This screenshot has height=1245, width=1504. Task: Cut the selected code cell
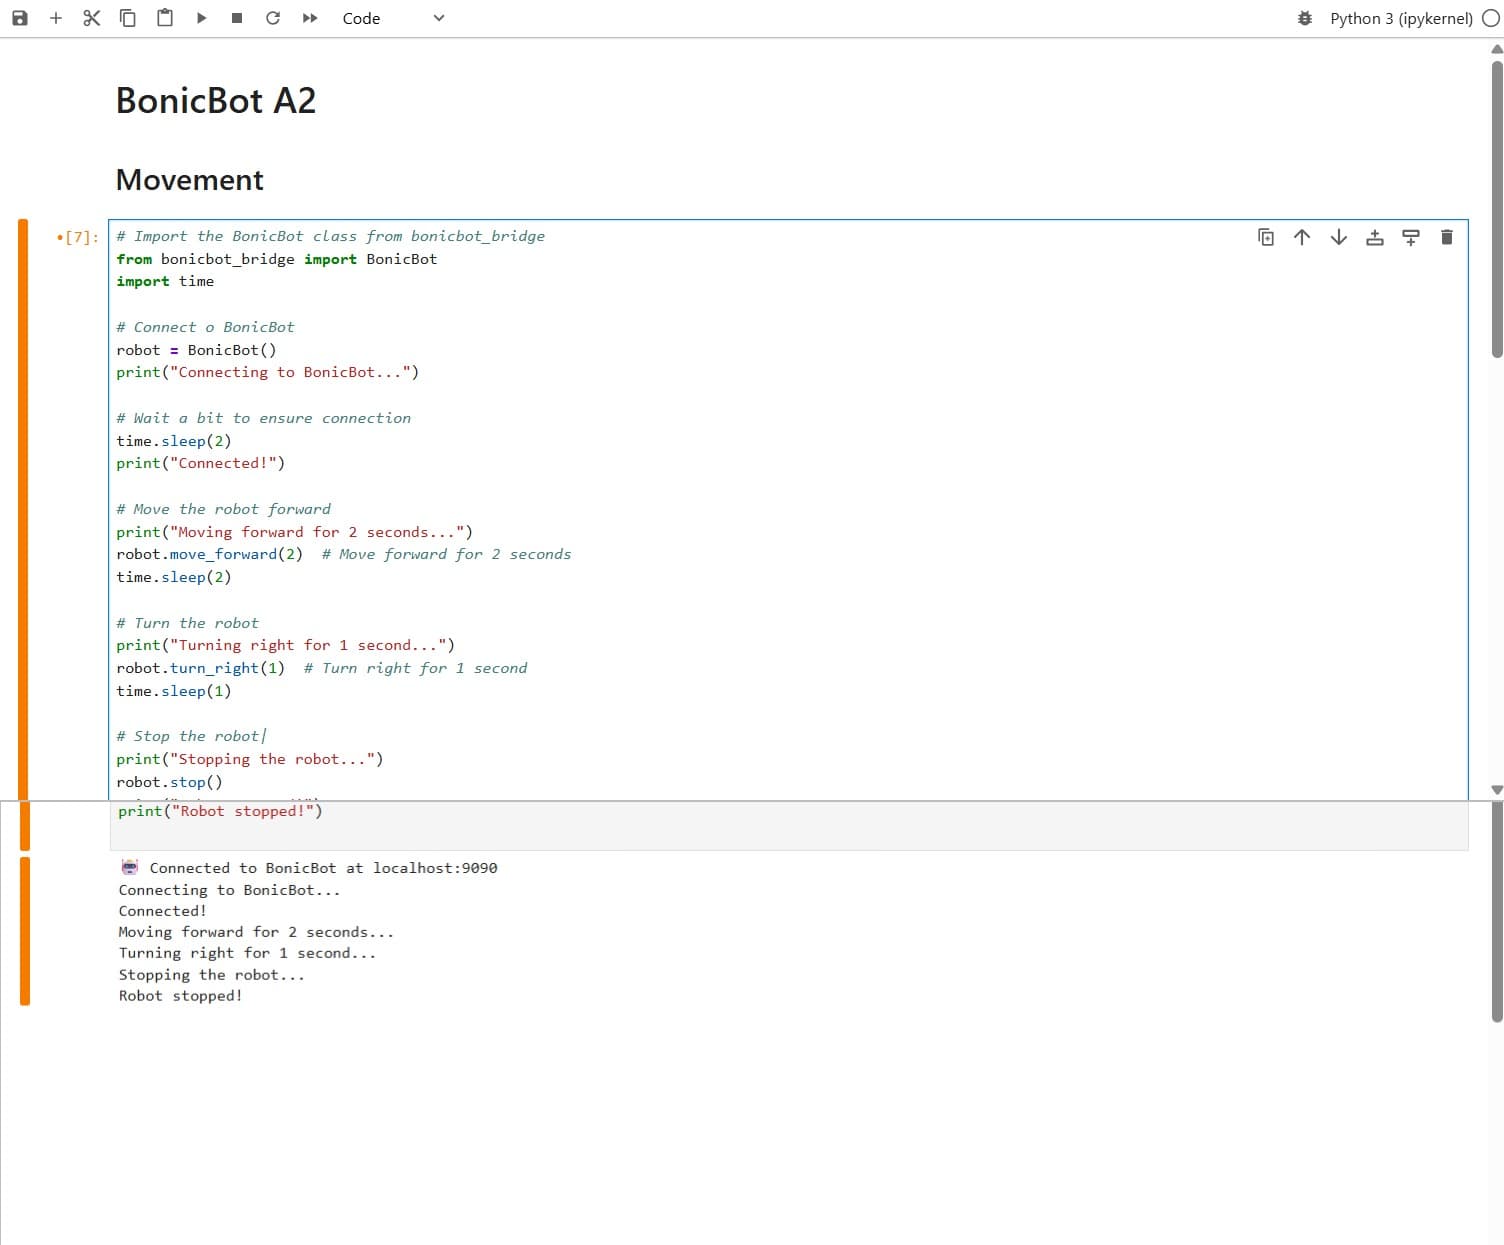(91, 17)
